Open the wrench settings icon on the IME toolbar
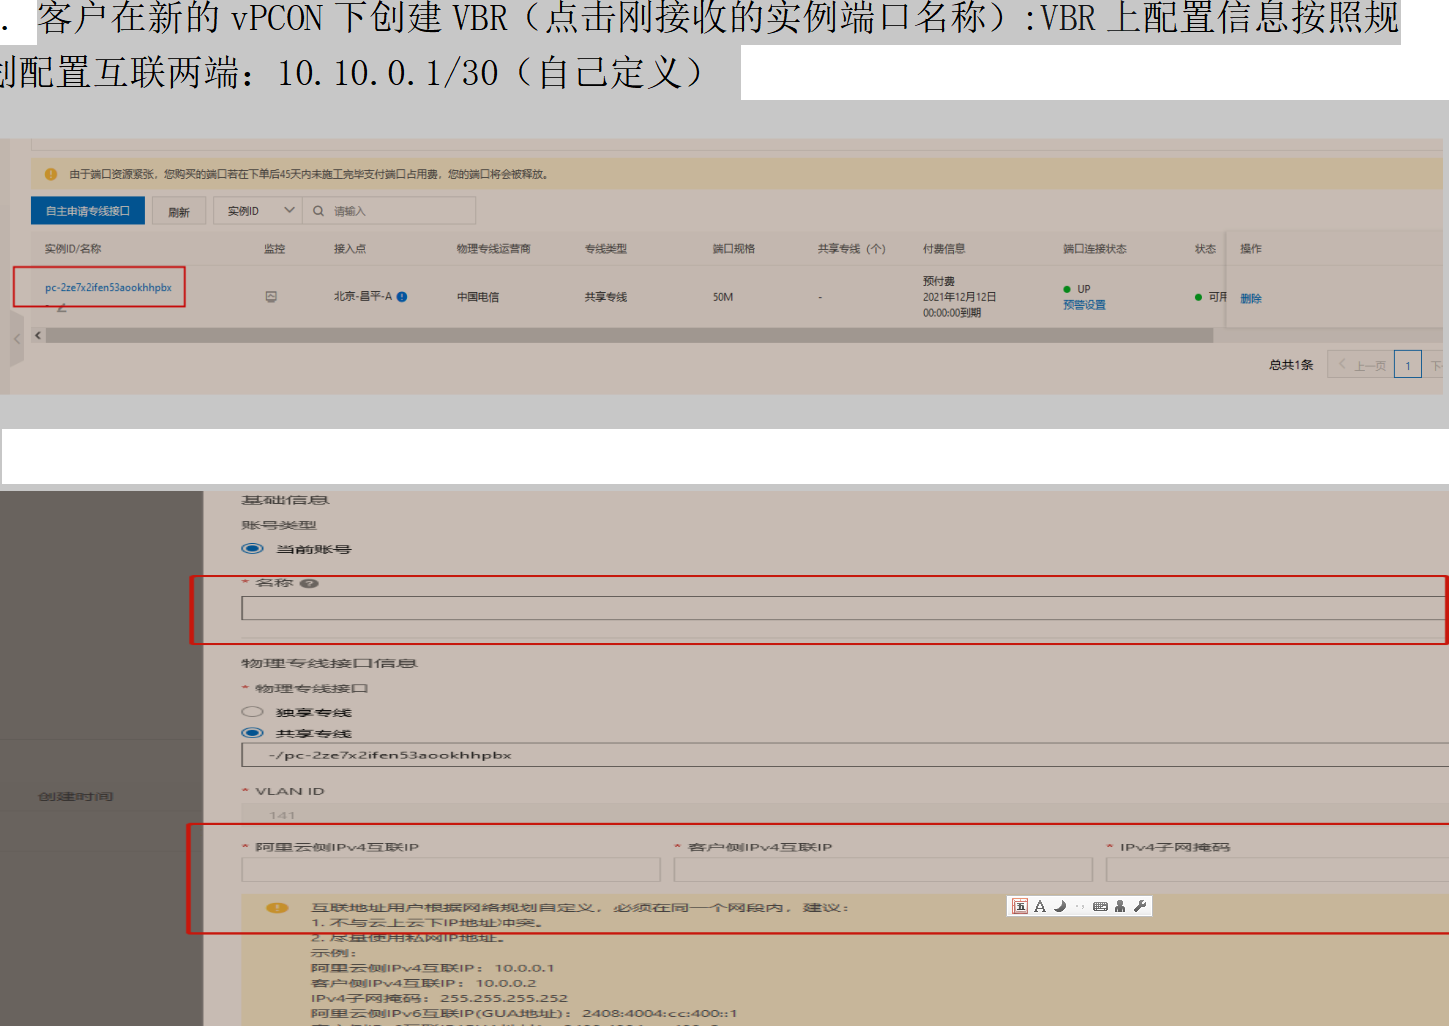The image size is (1449, 1026). (x=1140, y=906)
